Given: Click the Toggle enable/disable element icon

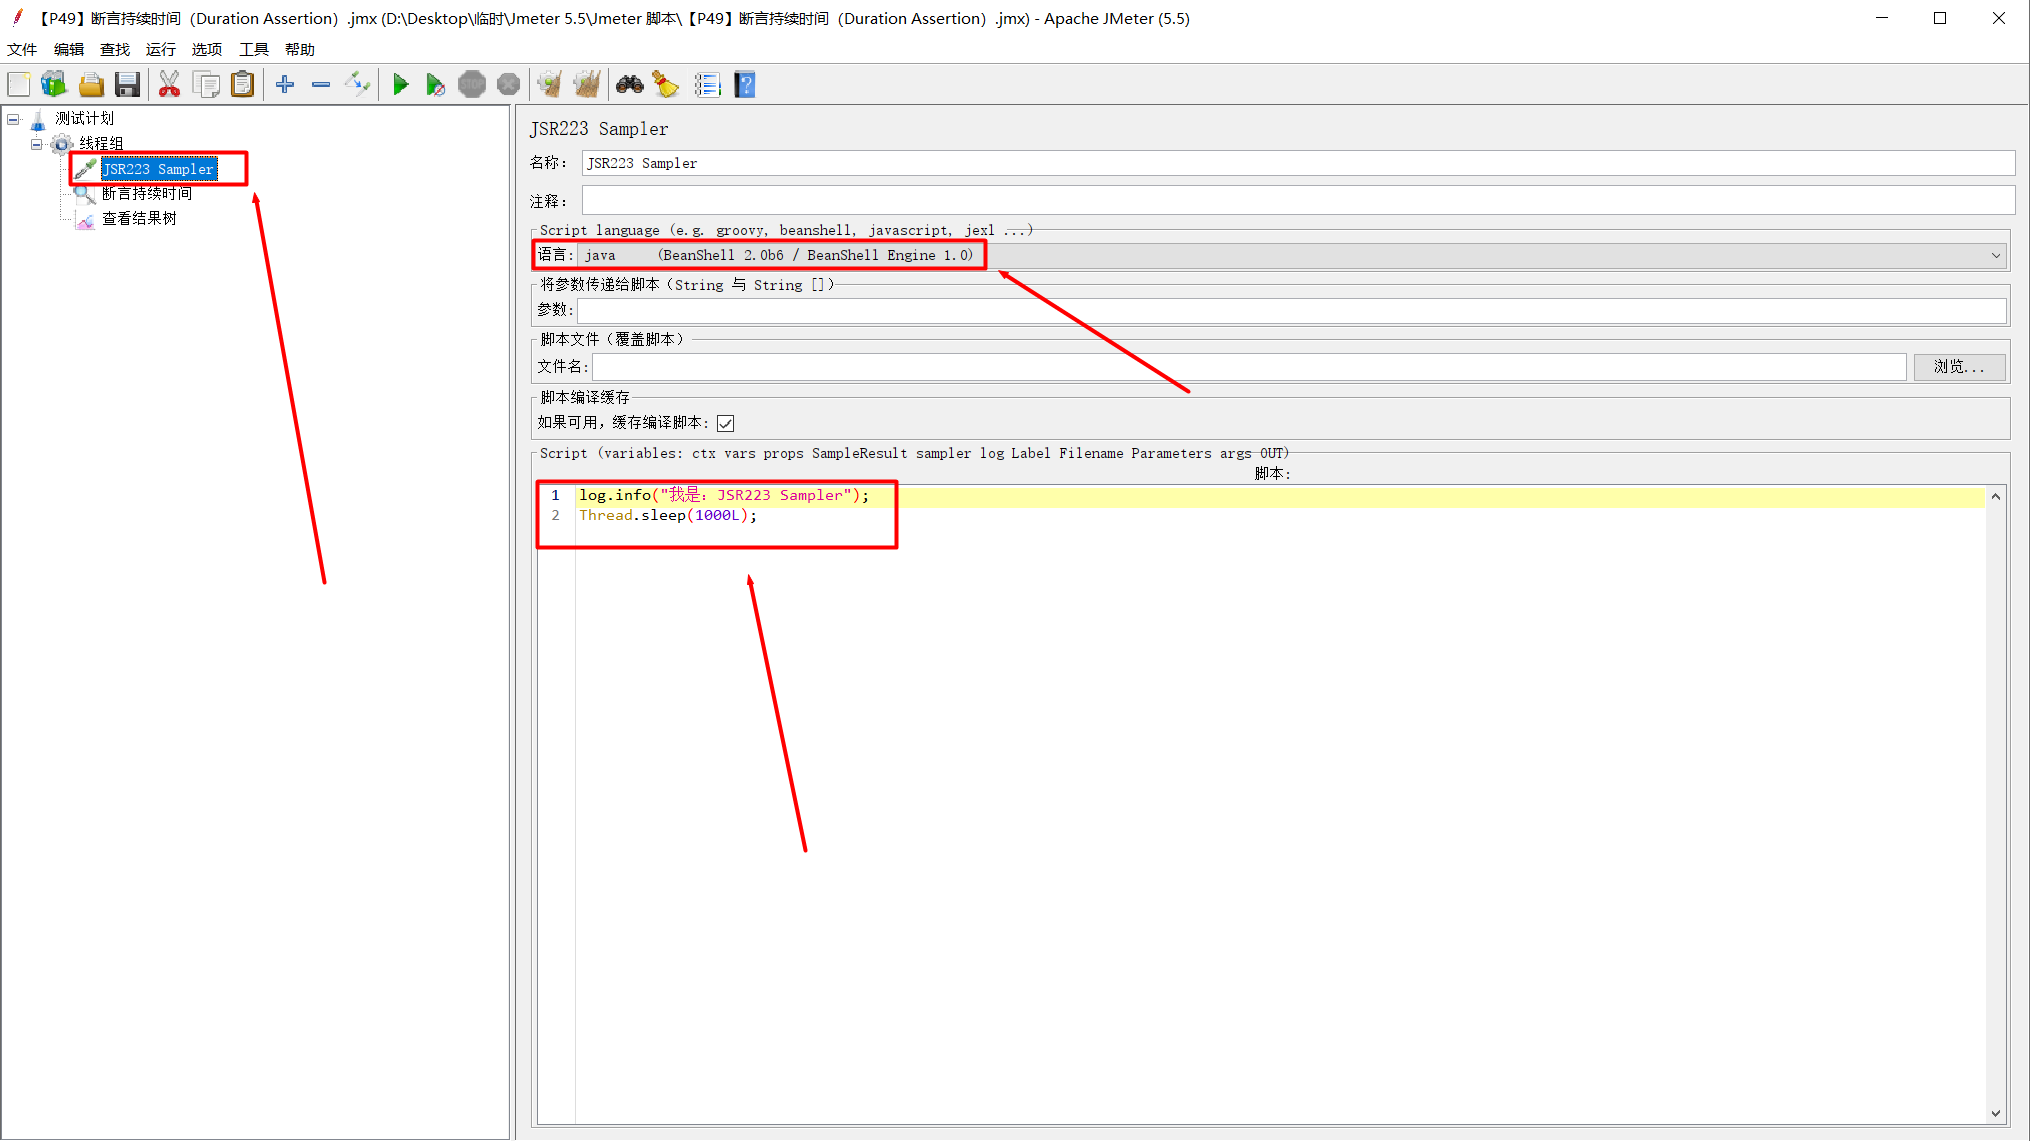Looking at the screenshot, I should pos(357,85).
